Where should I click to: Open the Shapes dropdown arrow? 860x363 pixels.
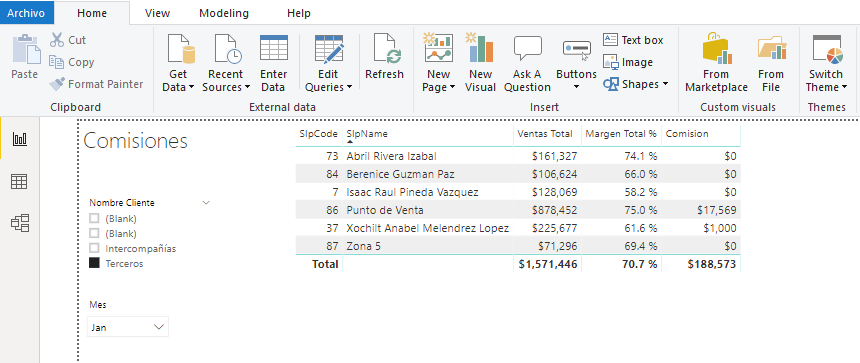665,84
